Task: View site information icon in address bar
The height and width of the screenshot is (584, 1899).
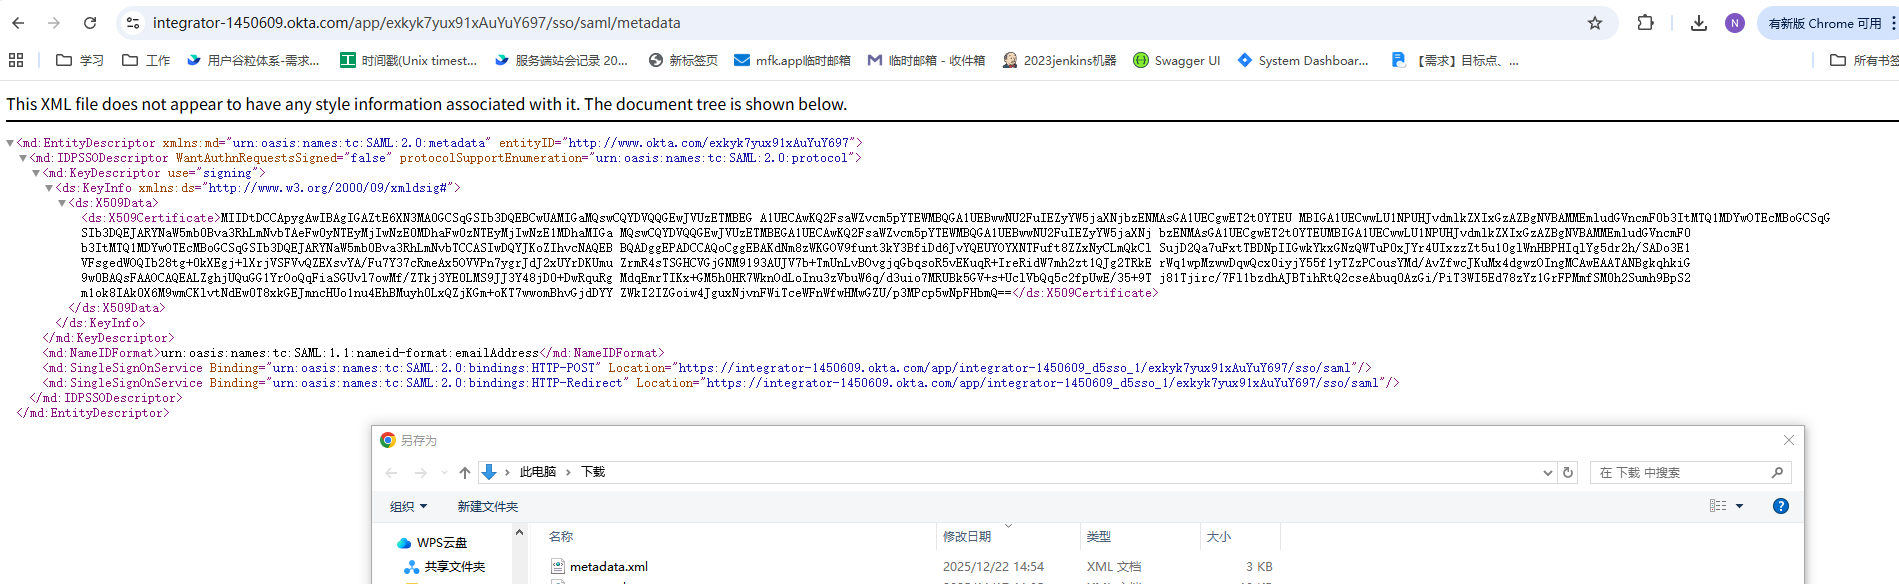Action: [x=134, y=23]
